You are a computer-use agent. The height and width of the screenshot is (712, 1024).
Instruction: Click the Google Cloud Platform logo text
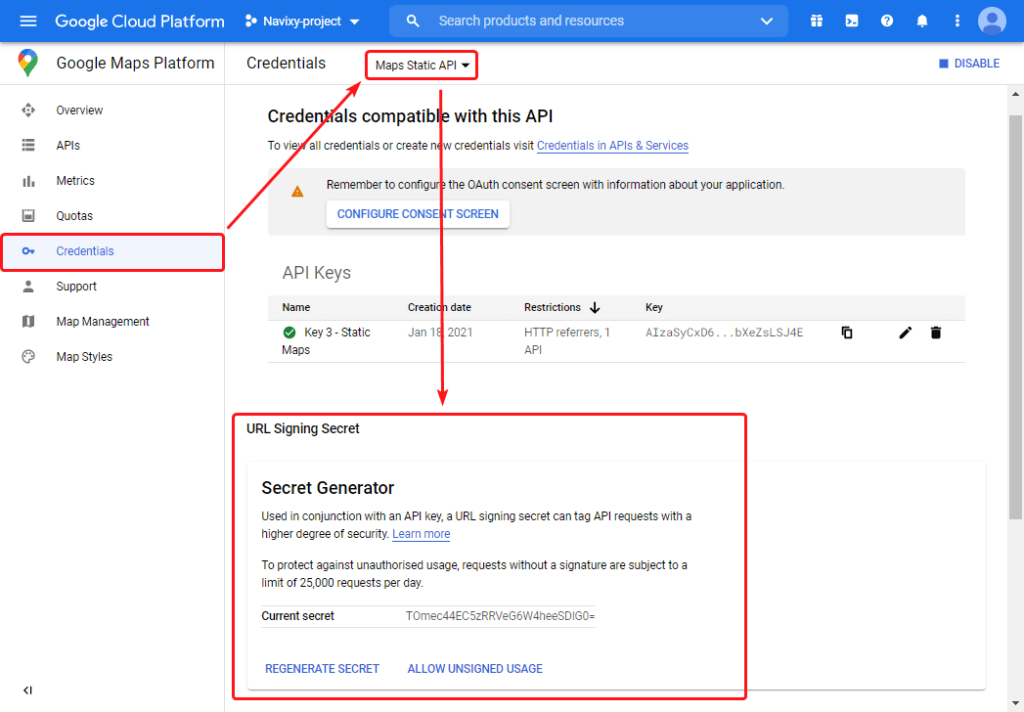coord(139,21)
